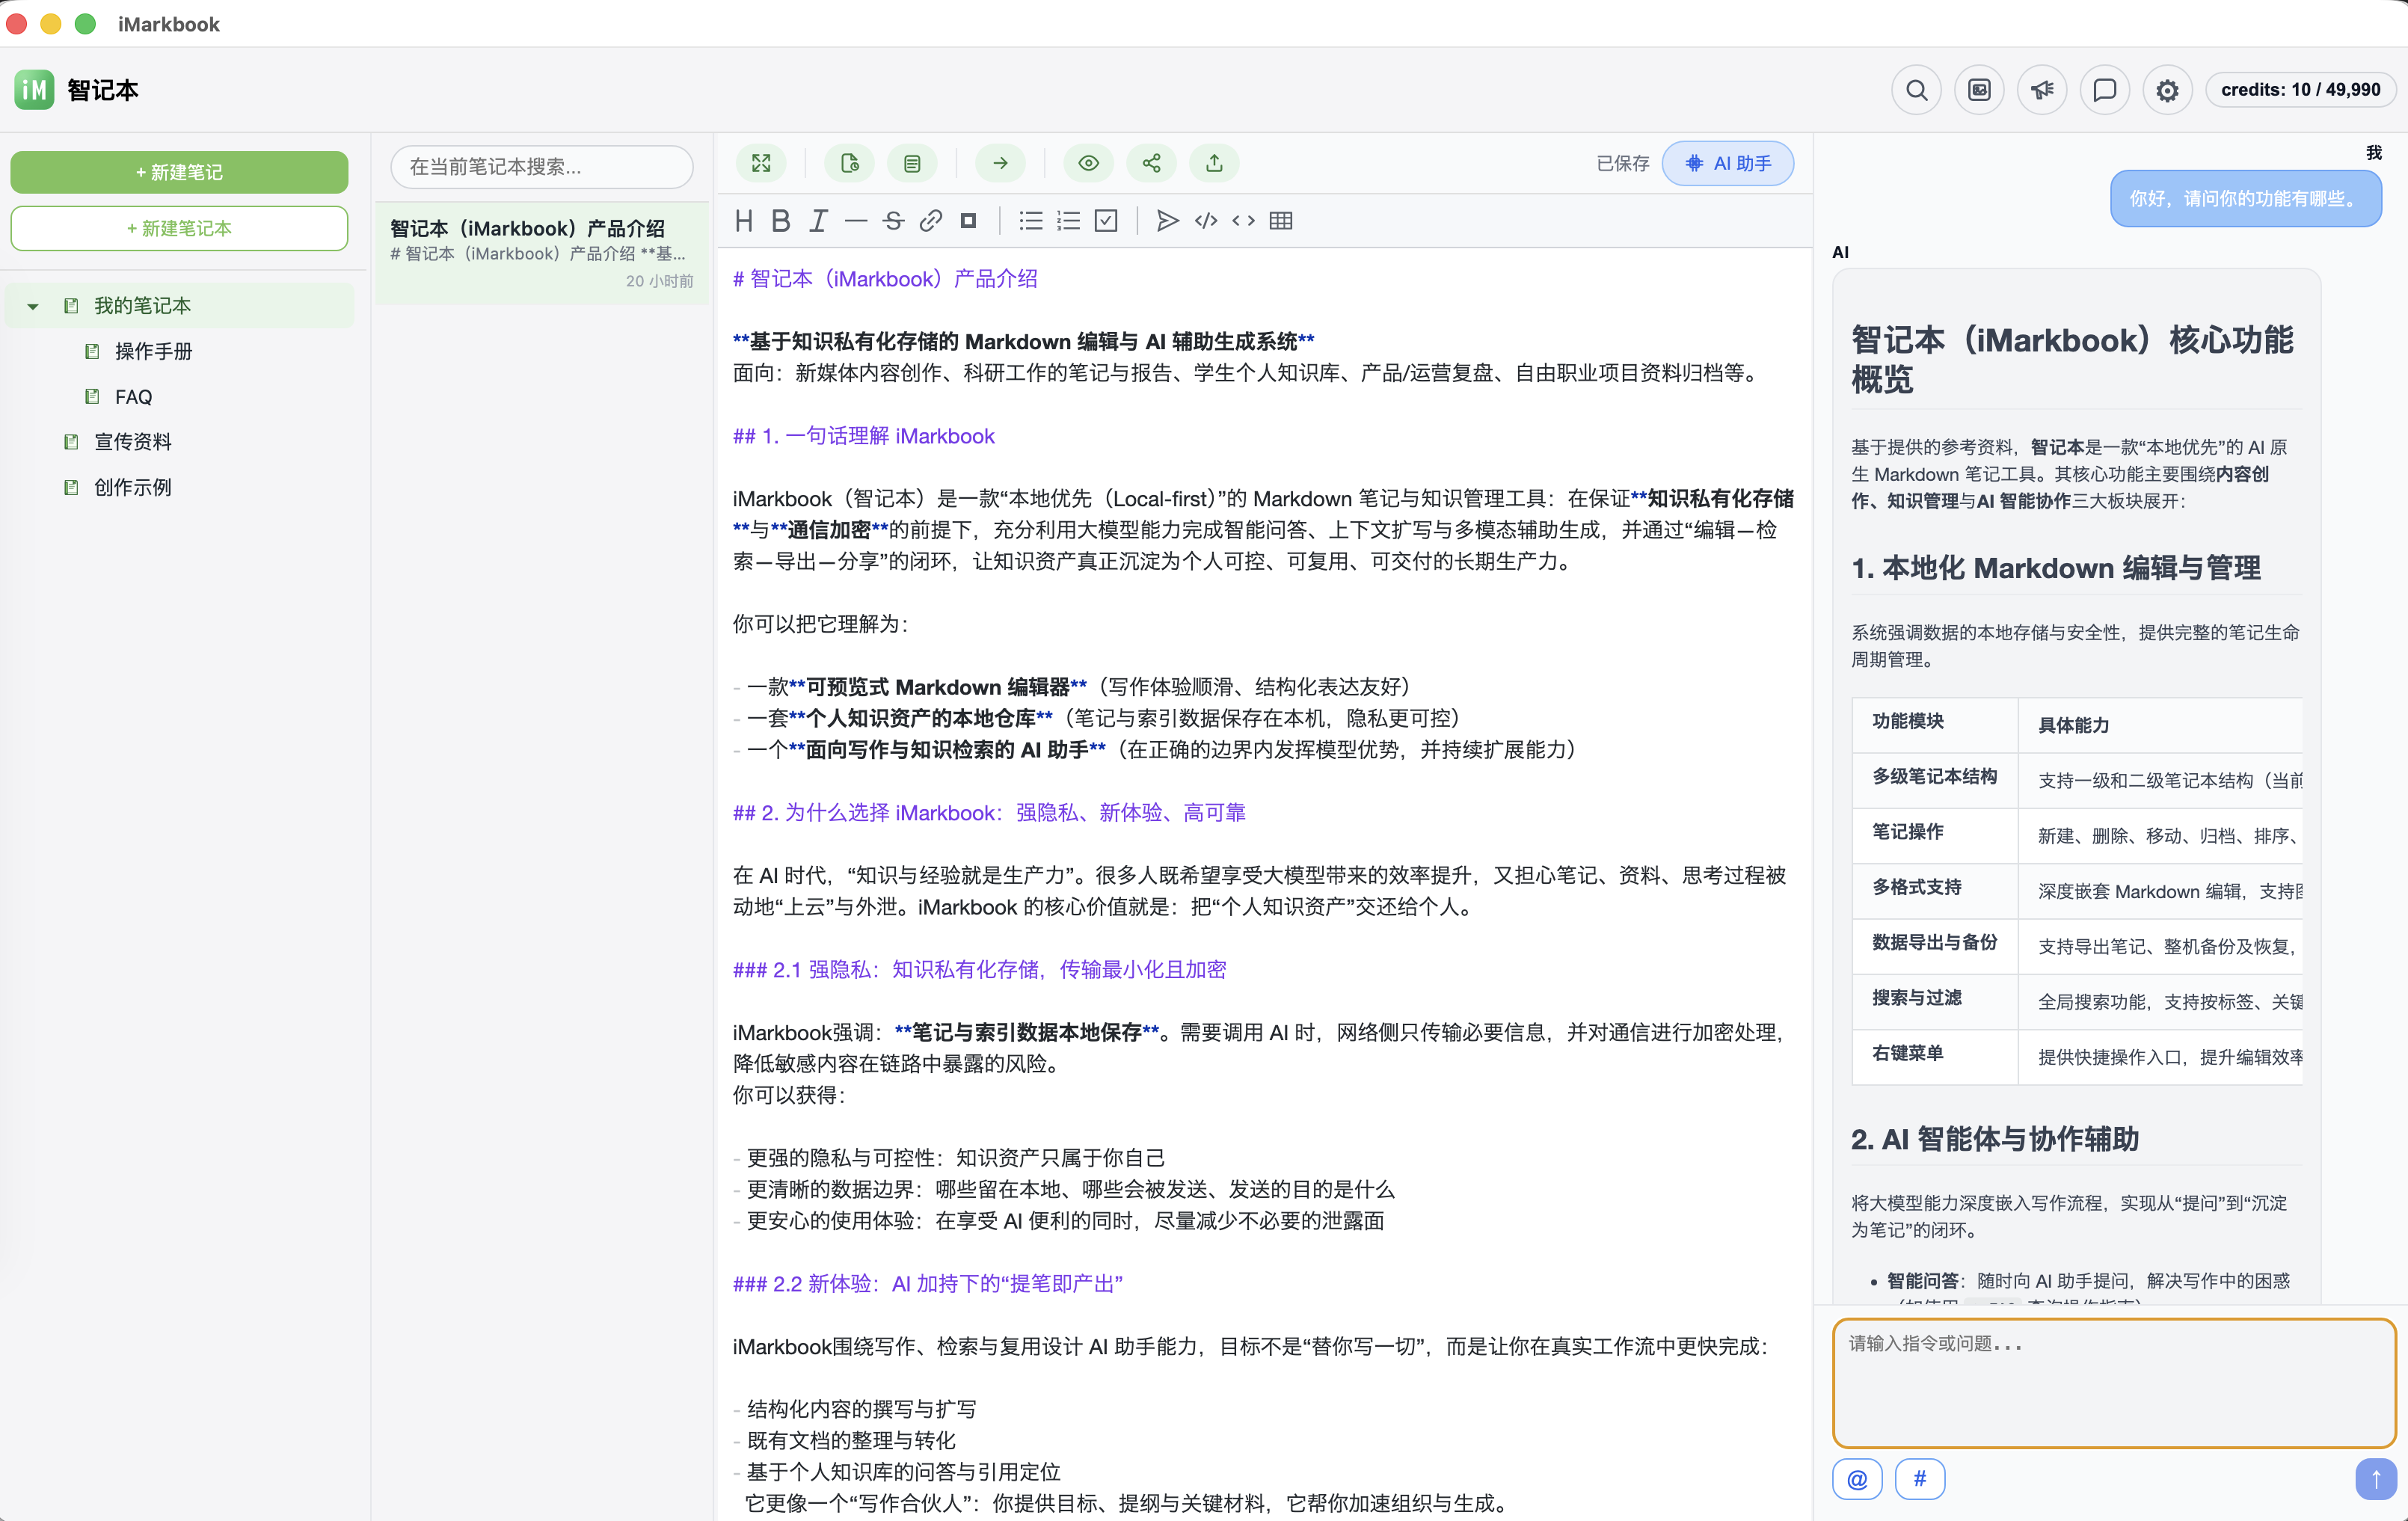Toggle bold formatting

tap(781, 220)
